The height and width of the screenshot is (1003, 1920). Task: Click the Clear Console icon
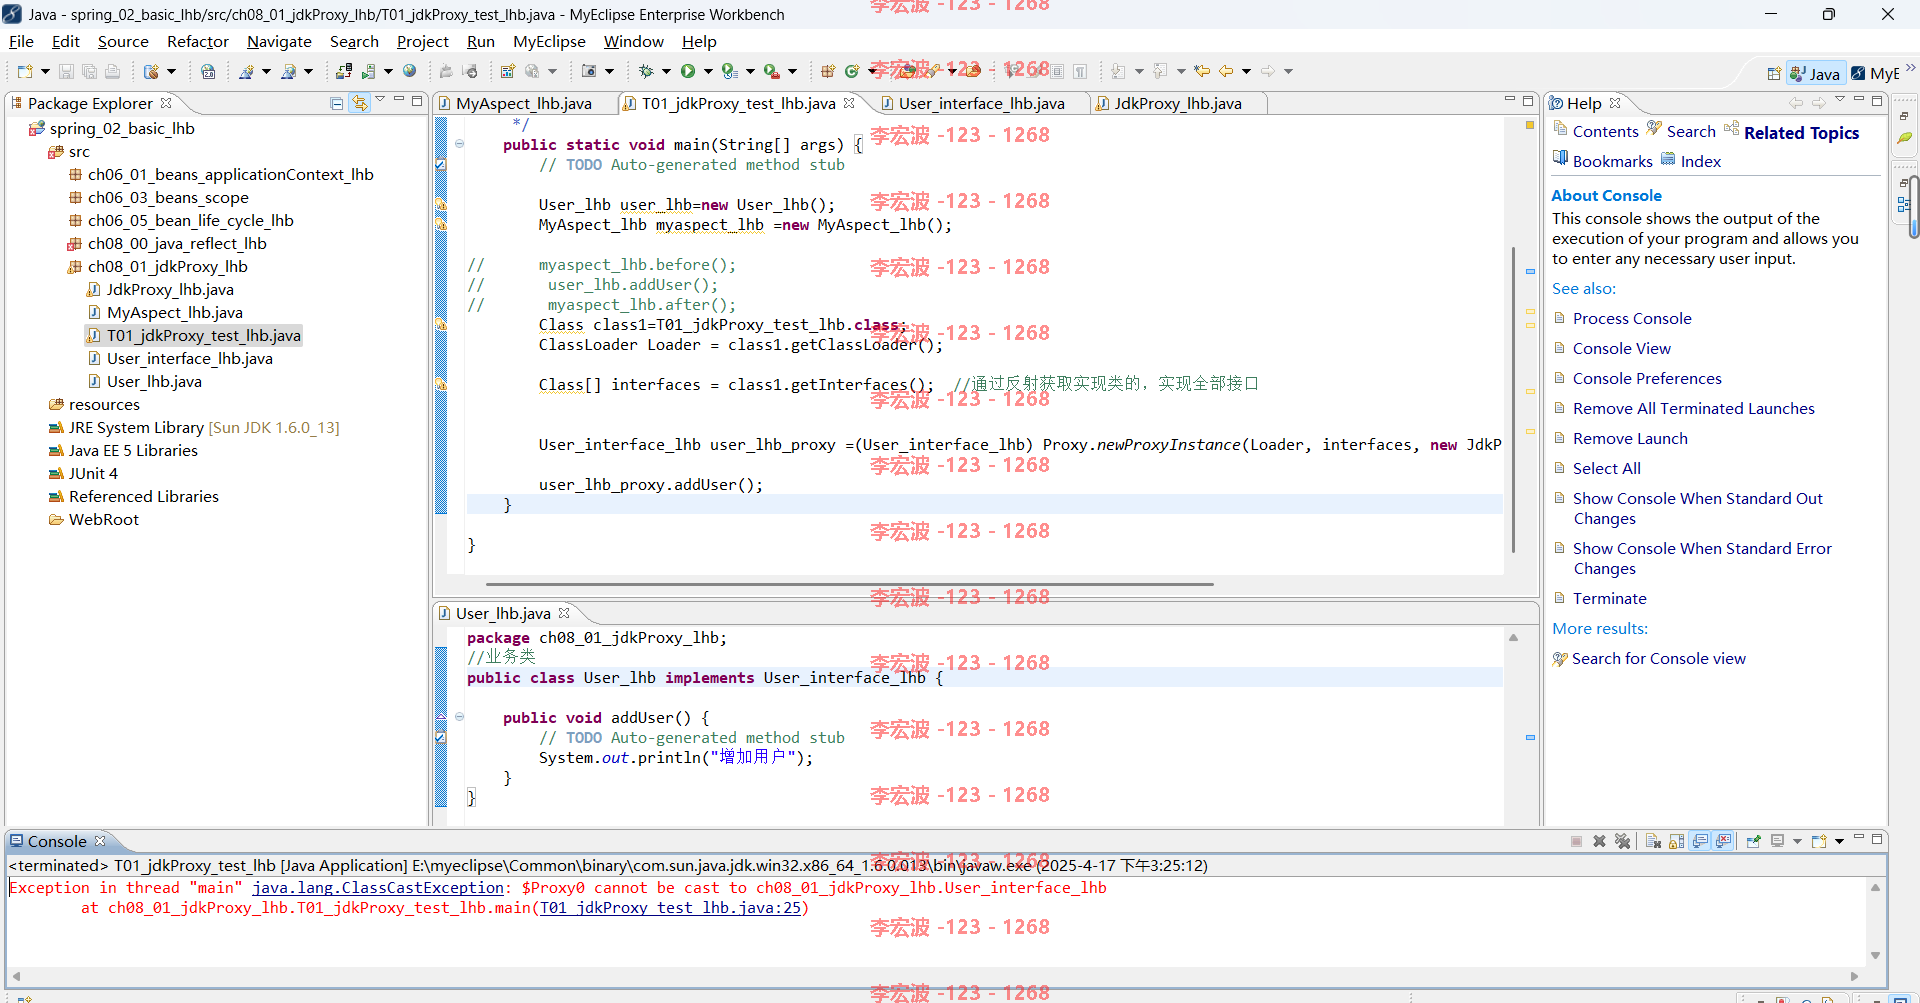pyautogui.click(x=1653, y=841)
